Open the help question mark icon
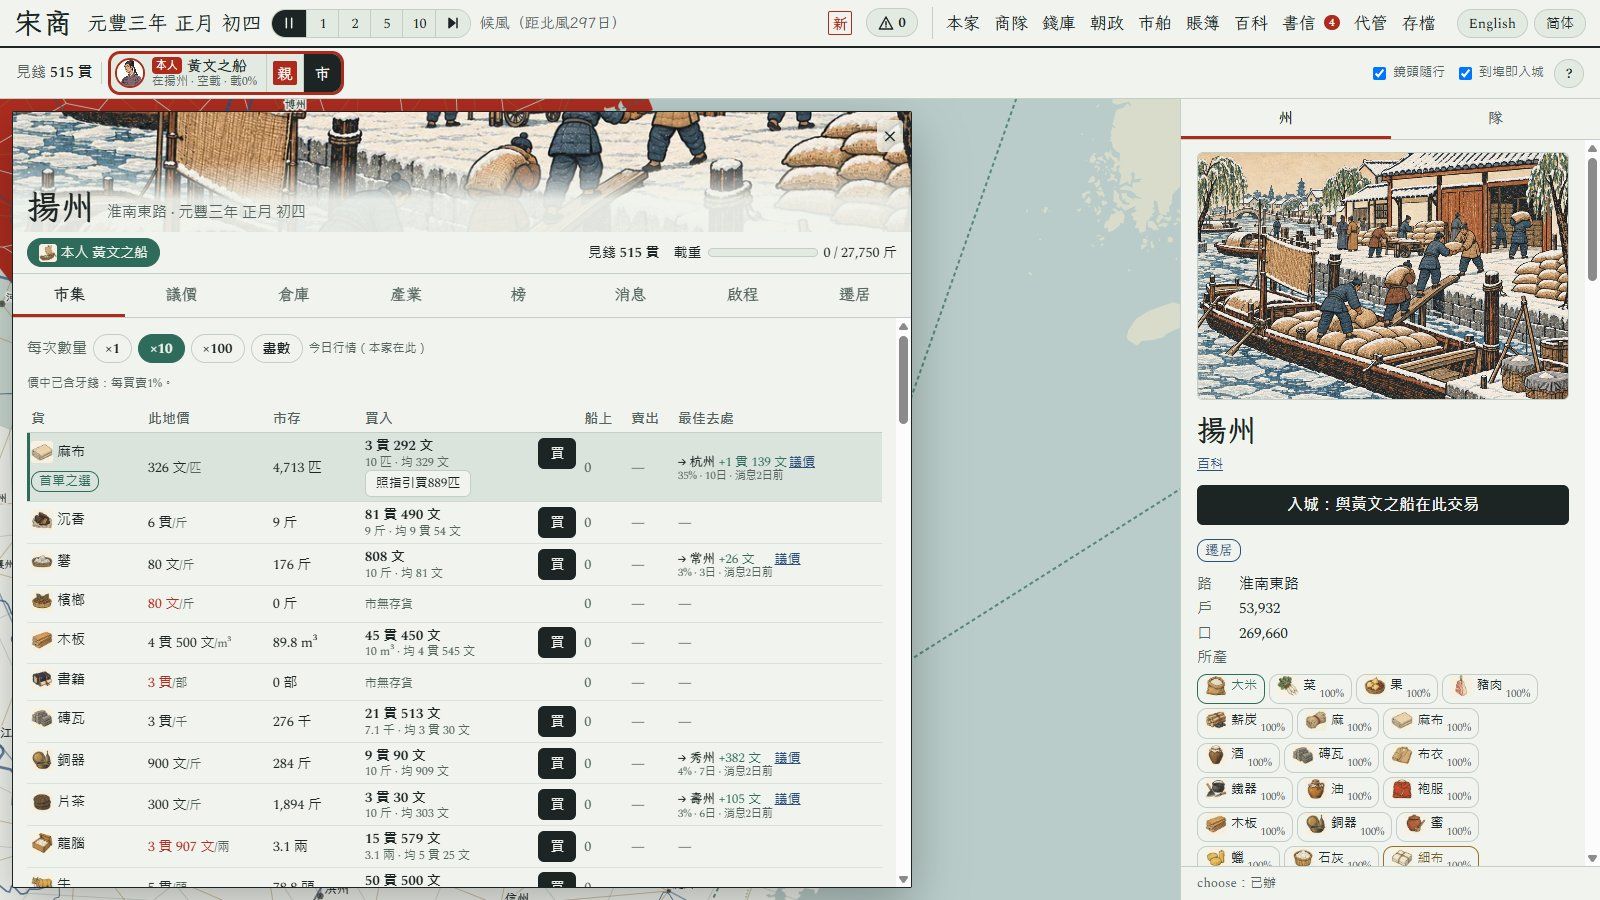Image resolution: width=1600 pixels, height=900 pixels. pyautogui.click(x=1568, y=73)
